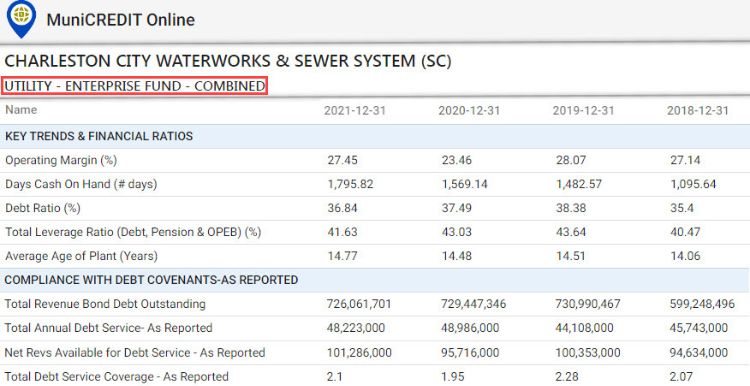Image resolution: width=750 pixels, height=386 pixels.
Task: Click Average Age of Plant row label
Action: 81,256
